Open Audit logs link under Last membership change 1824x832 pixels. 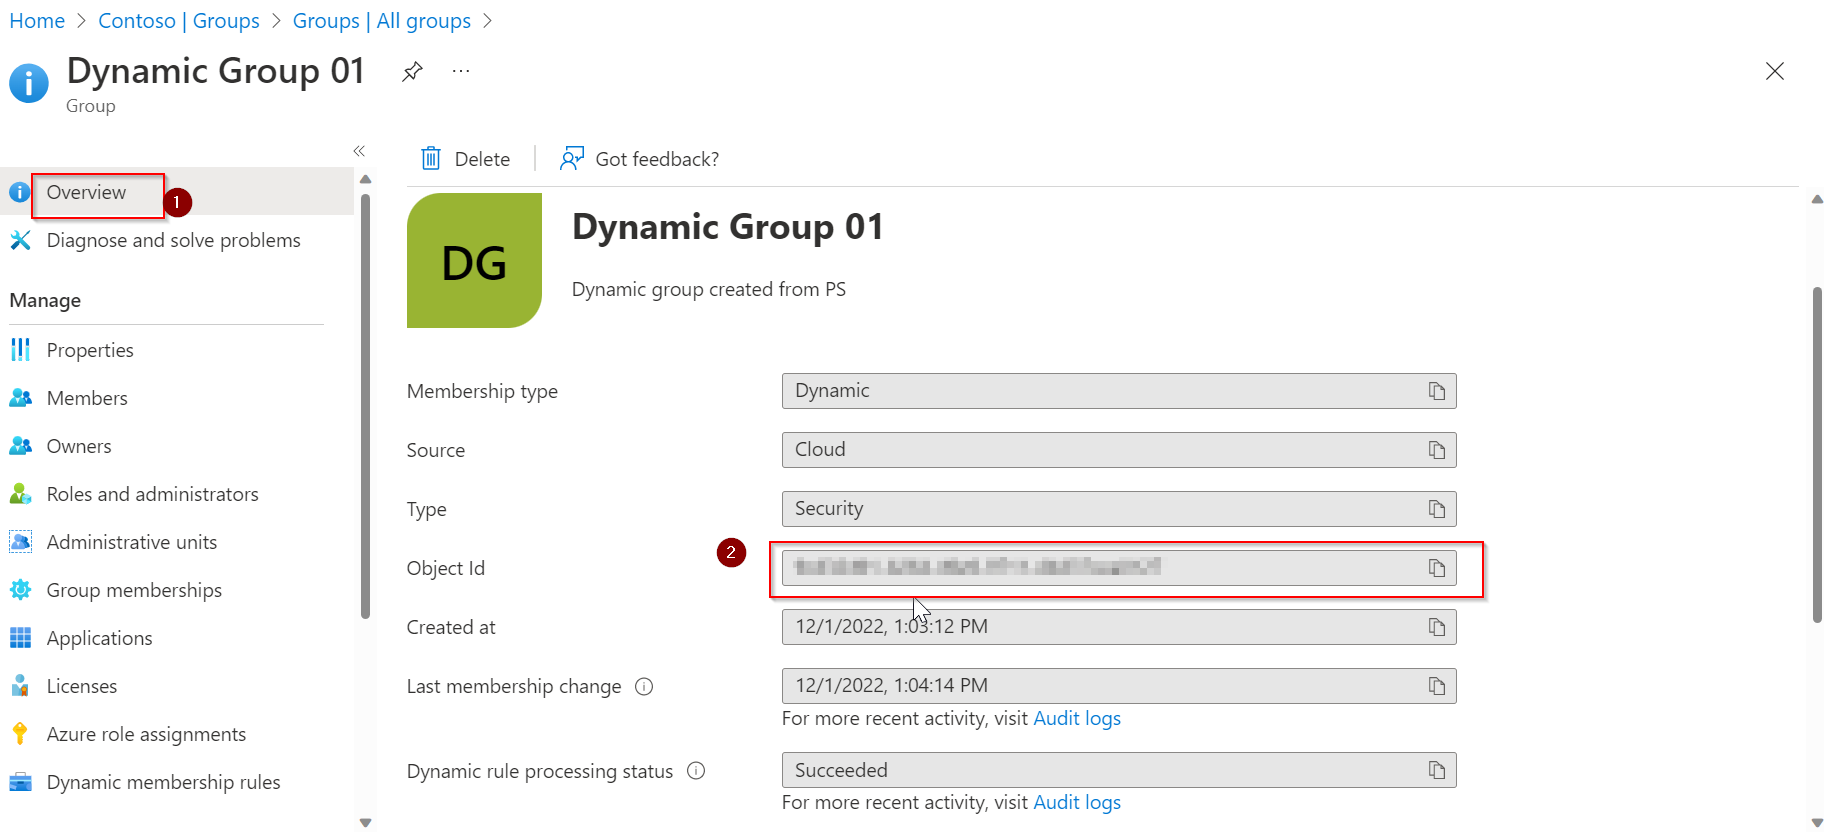(x=1076, y=718)
